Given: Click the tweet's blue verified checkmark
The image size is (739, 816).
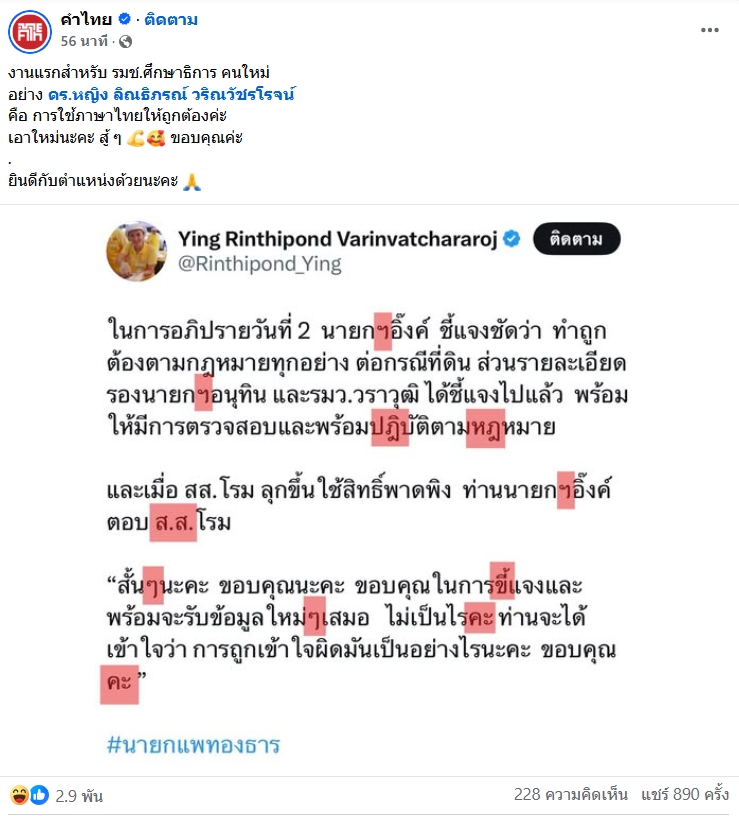Looking at the screenshot, I should pos(512,238).
